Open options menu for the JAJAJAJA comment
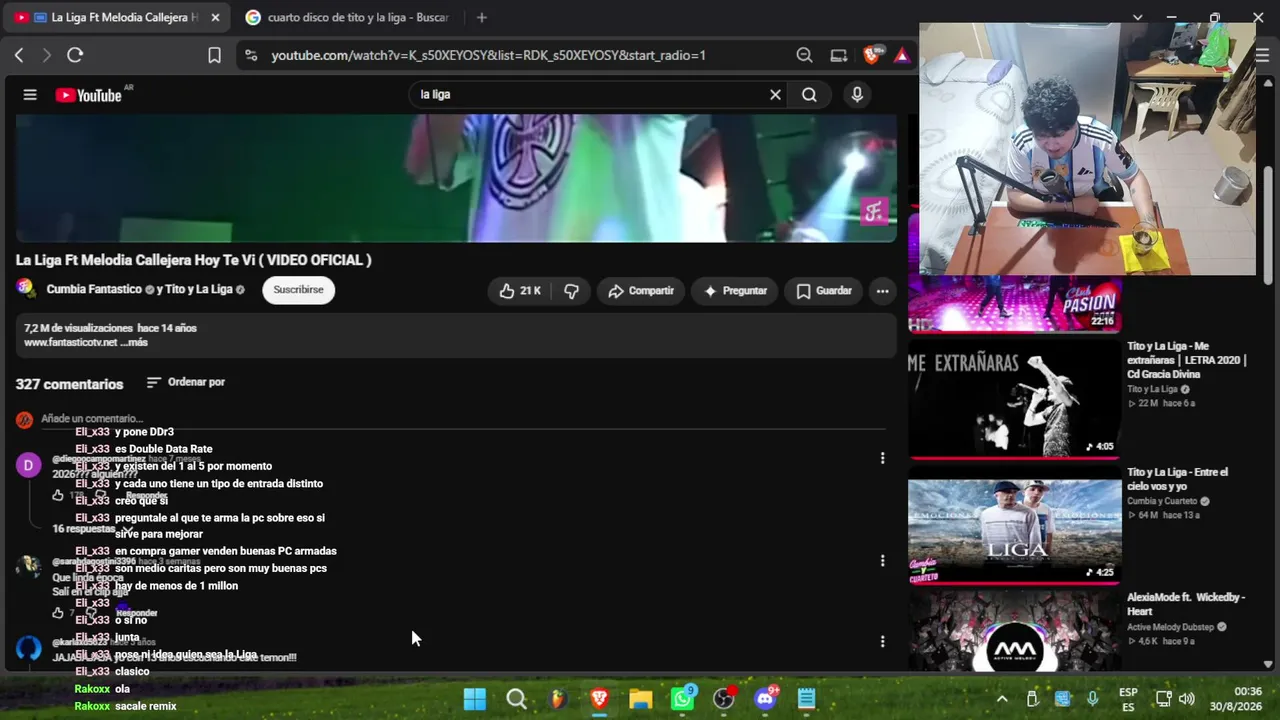This screenshot has height=720, width=1280. tap(882, 641)
